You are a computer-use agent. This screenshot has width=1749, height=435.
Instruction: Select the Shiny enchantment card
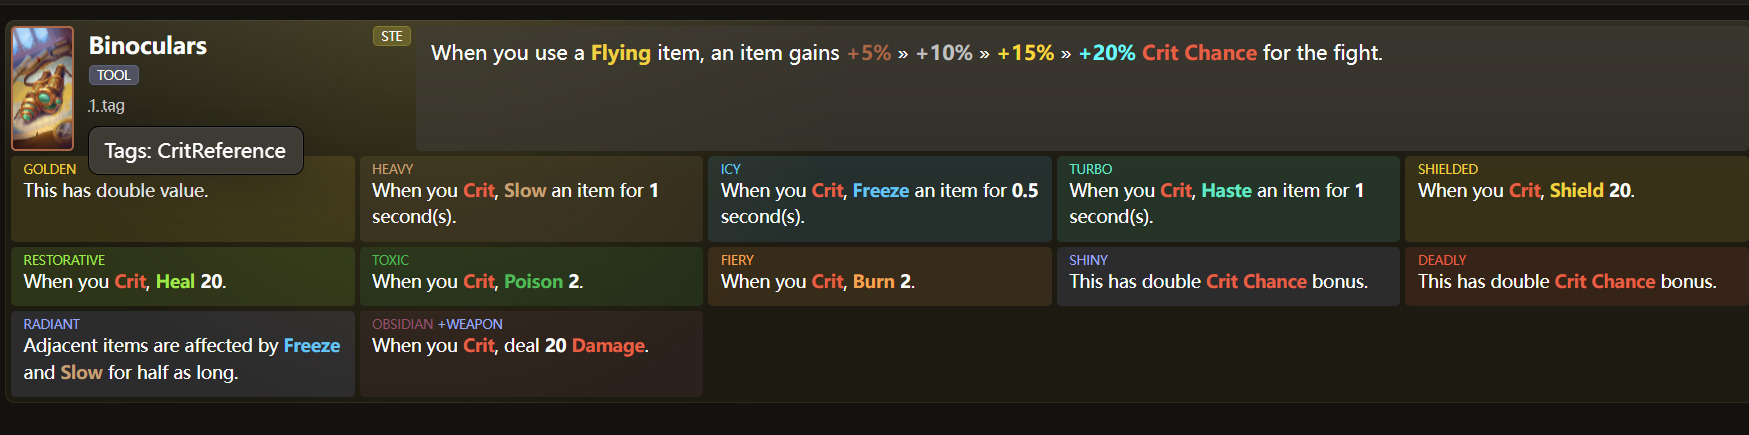tap(1227, 275)
